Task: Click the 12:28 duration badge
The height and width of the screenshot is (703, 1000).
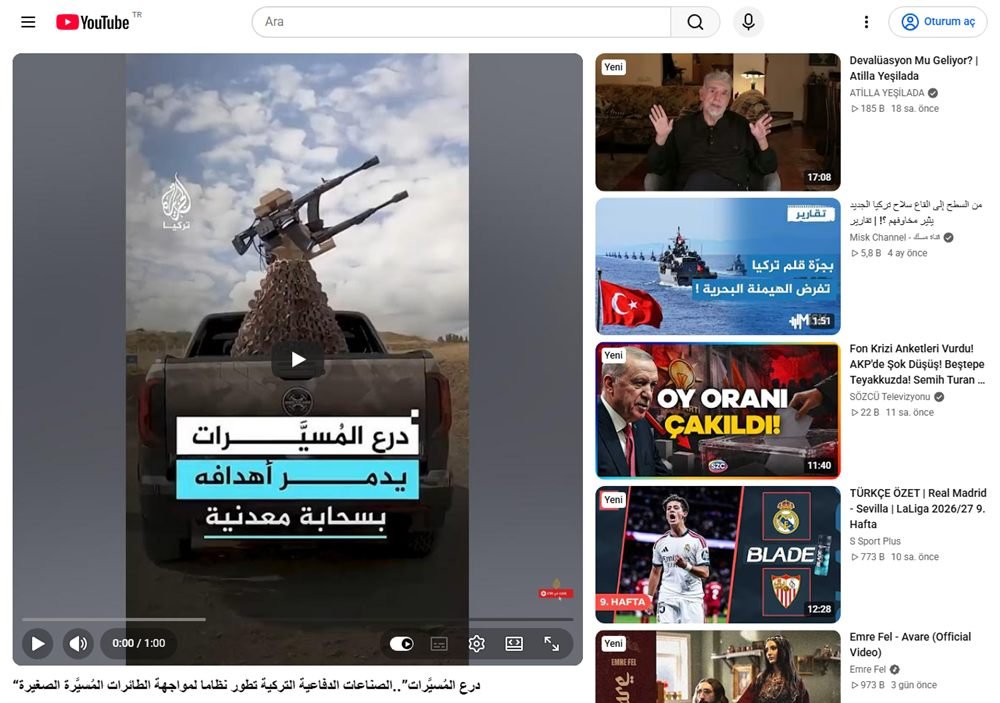Action: tap(819, 609)
